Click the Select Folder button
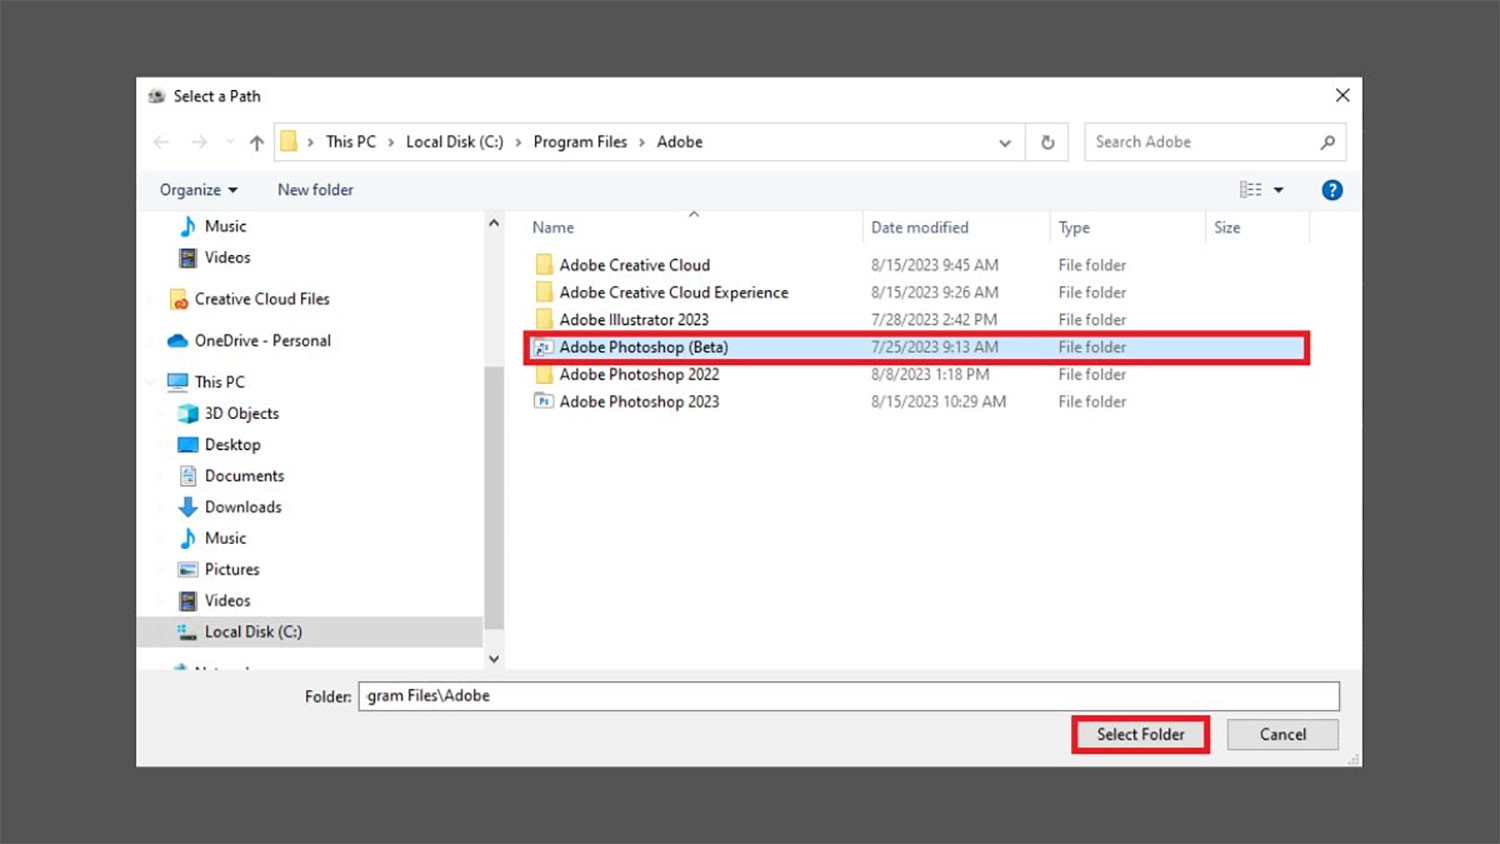This screenshot has width=1500, height=844. point(1140,734)
